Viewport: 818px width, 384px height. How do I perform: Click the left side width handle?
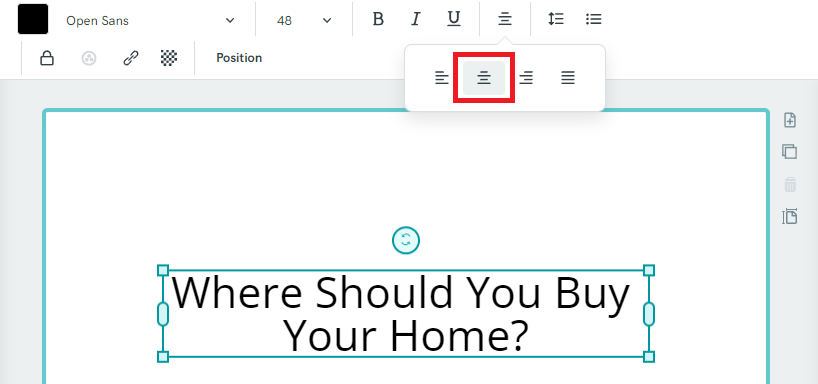[x=163, y=314]
